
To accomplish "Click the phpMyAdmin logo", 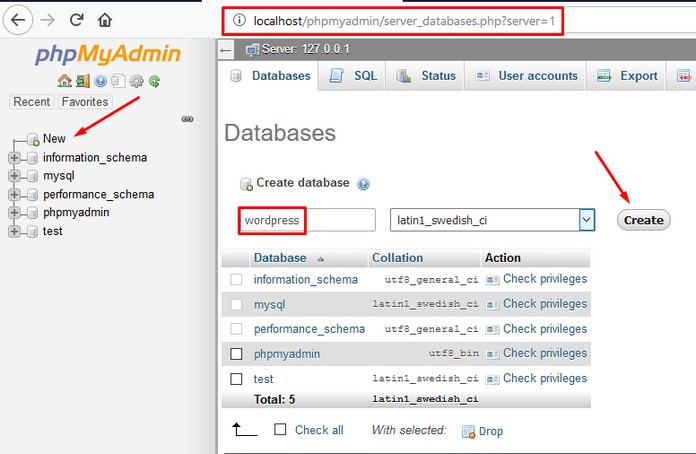I will point(108,54).
